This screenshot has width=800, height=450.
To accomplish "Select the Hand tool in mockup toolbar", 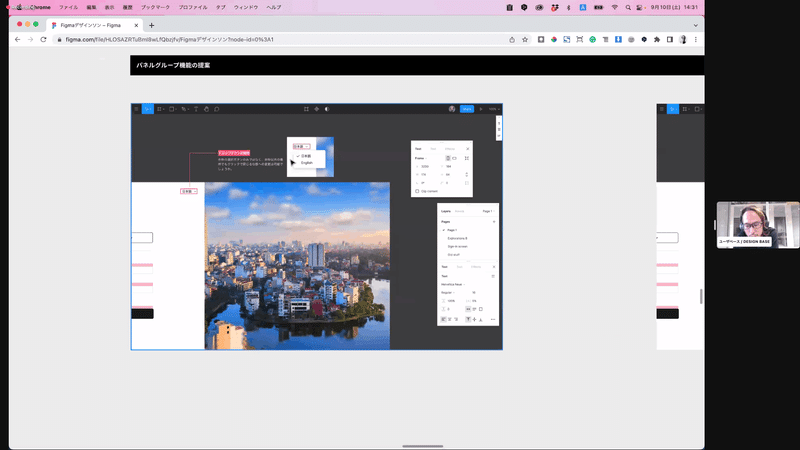I will 206,109.
